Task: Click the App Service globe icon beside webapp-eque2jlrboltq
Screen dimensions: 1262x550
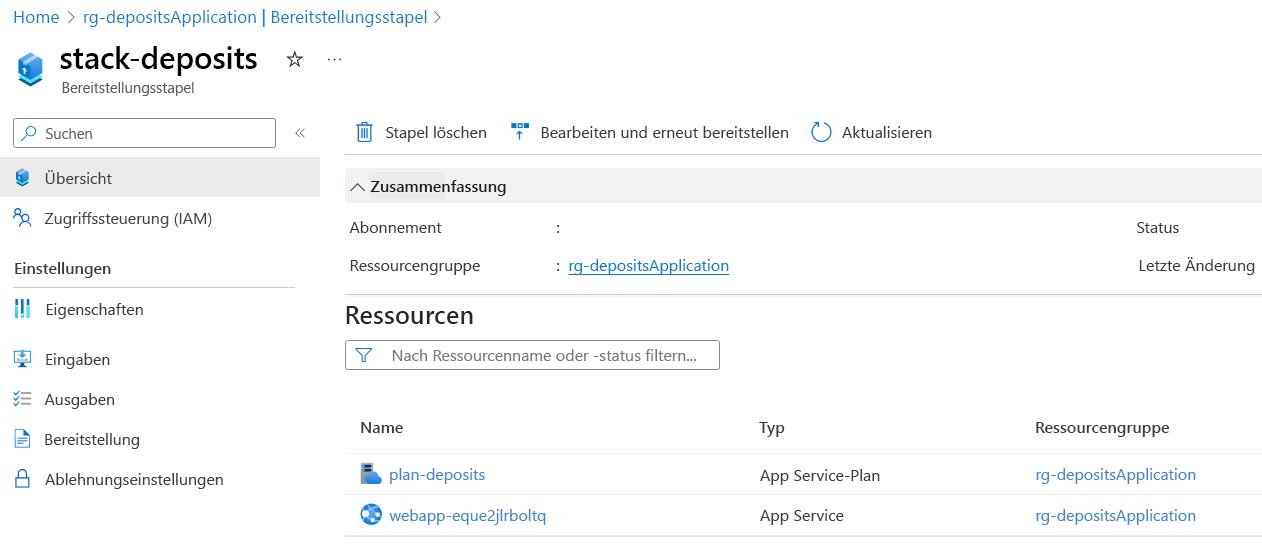Action: pyautogui.click(x=371, y=515)
